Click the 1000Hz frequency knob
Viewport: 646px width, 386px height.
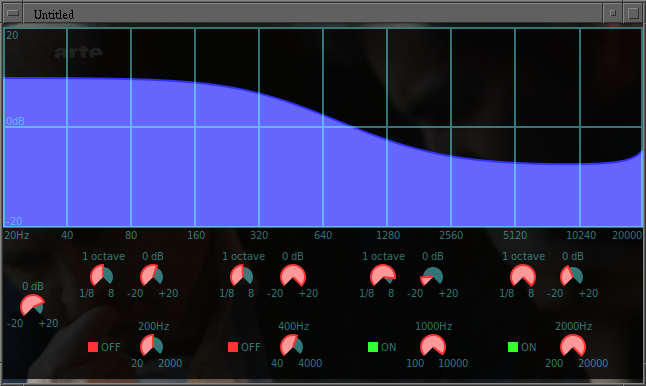coord(433,345)
